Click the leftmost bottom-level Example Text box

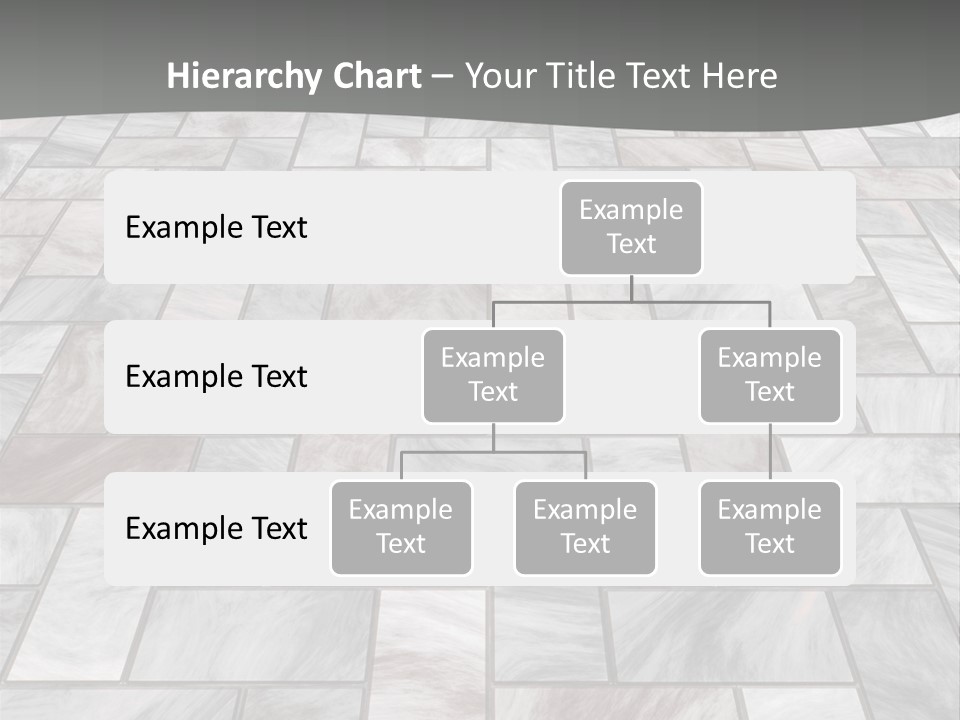coord(401,528)
